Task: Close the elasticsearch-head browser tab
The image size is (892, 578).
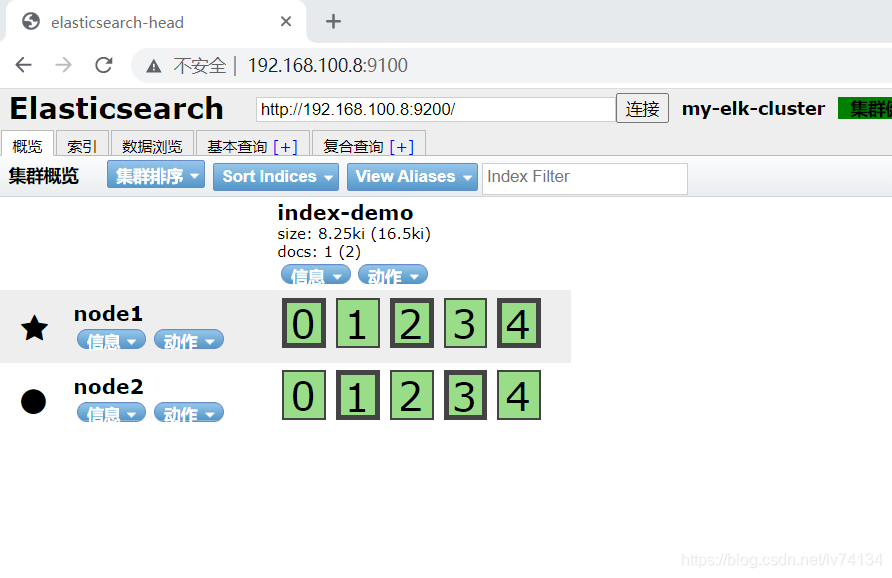Action: click(286, 22)
